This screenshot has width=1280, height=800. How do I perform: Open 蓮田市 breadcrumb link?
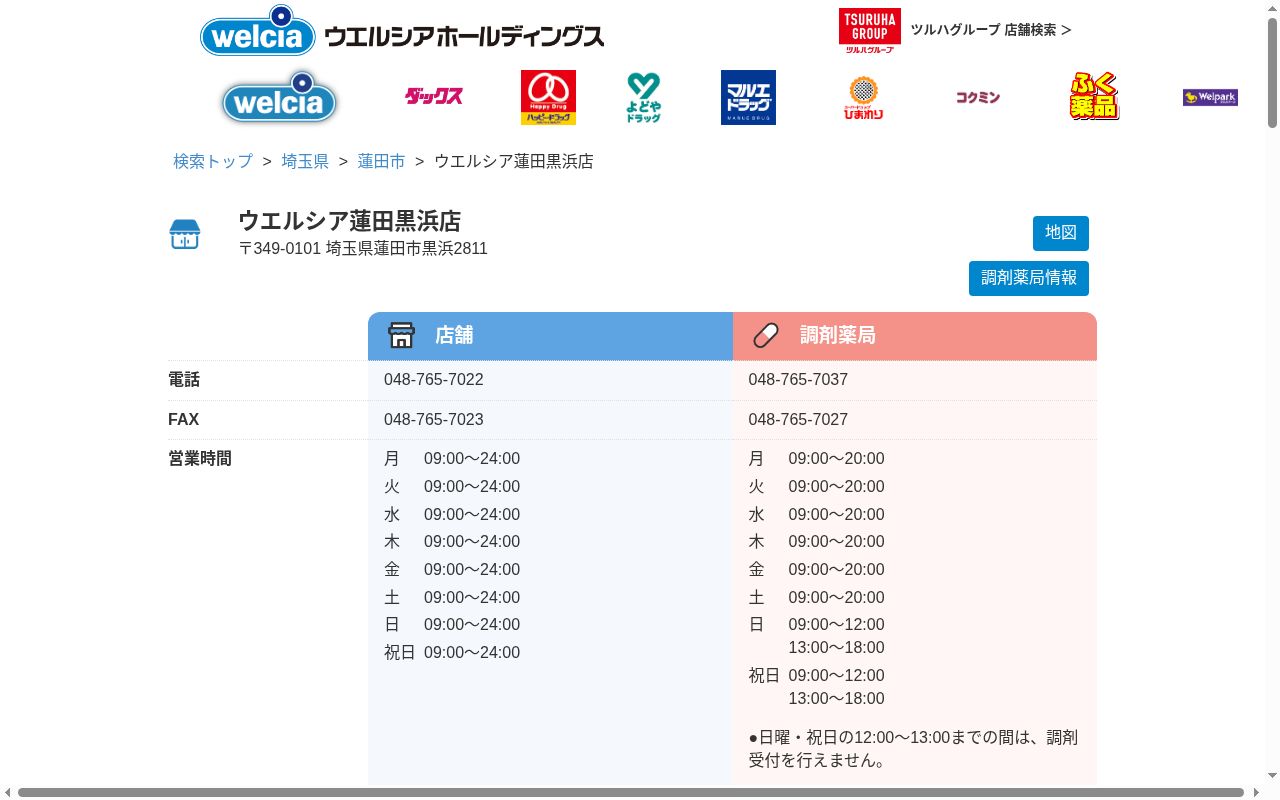tap(381, 161)
